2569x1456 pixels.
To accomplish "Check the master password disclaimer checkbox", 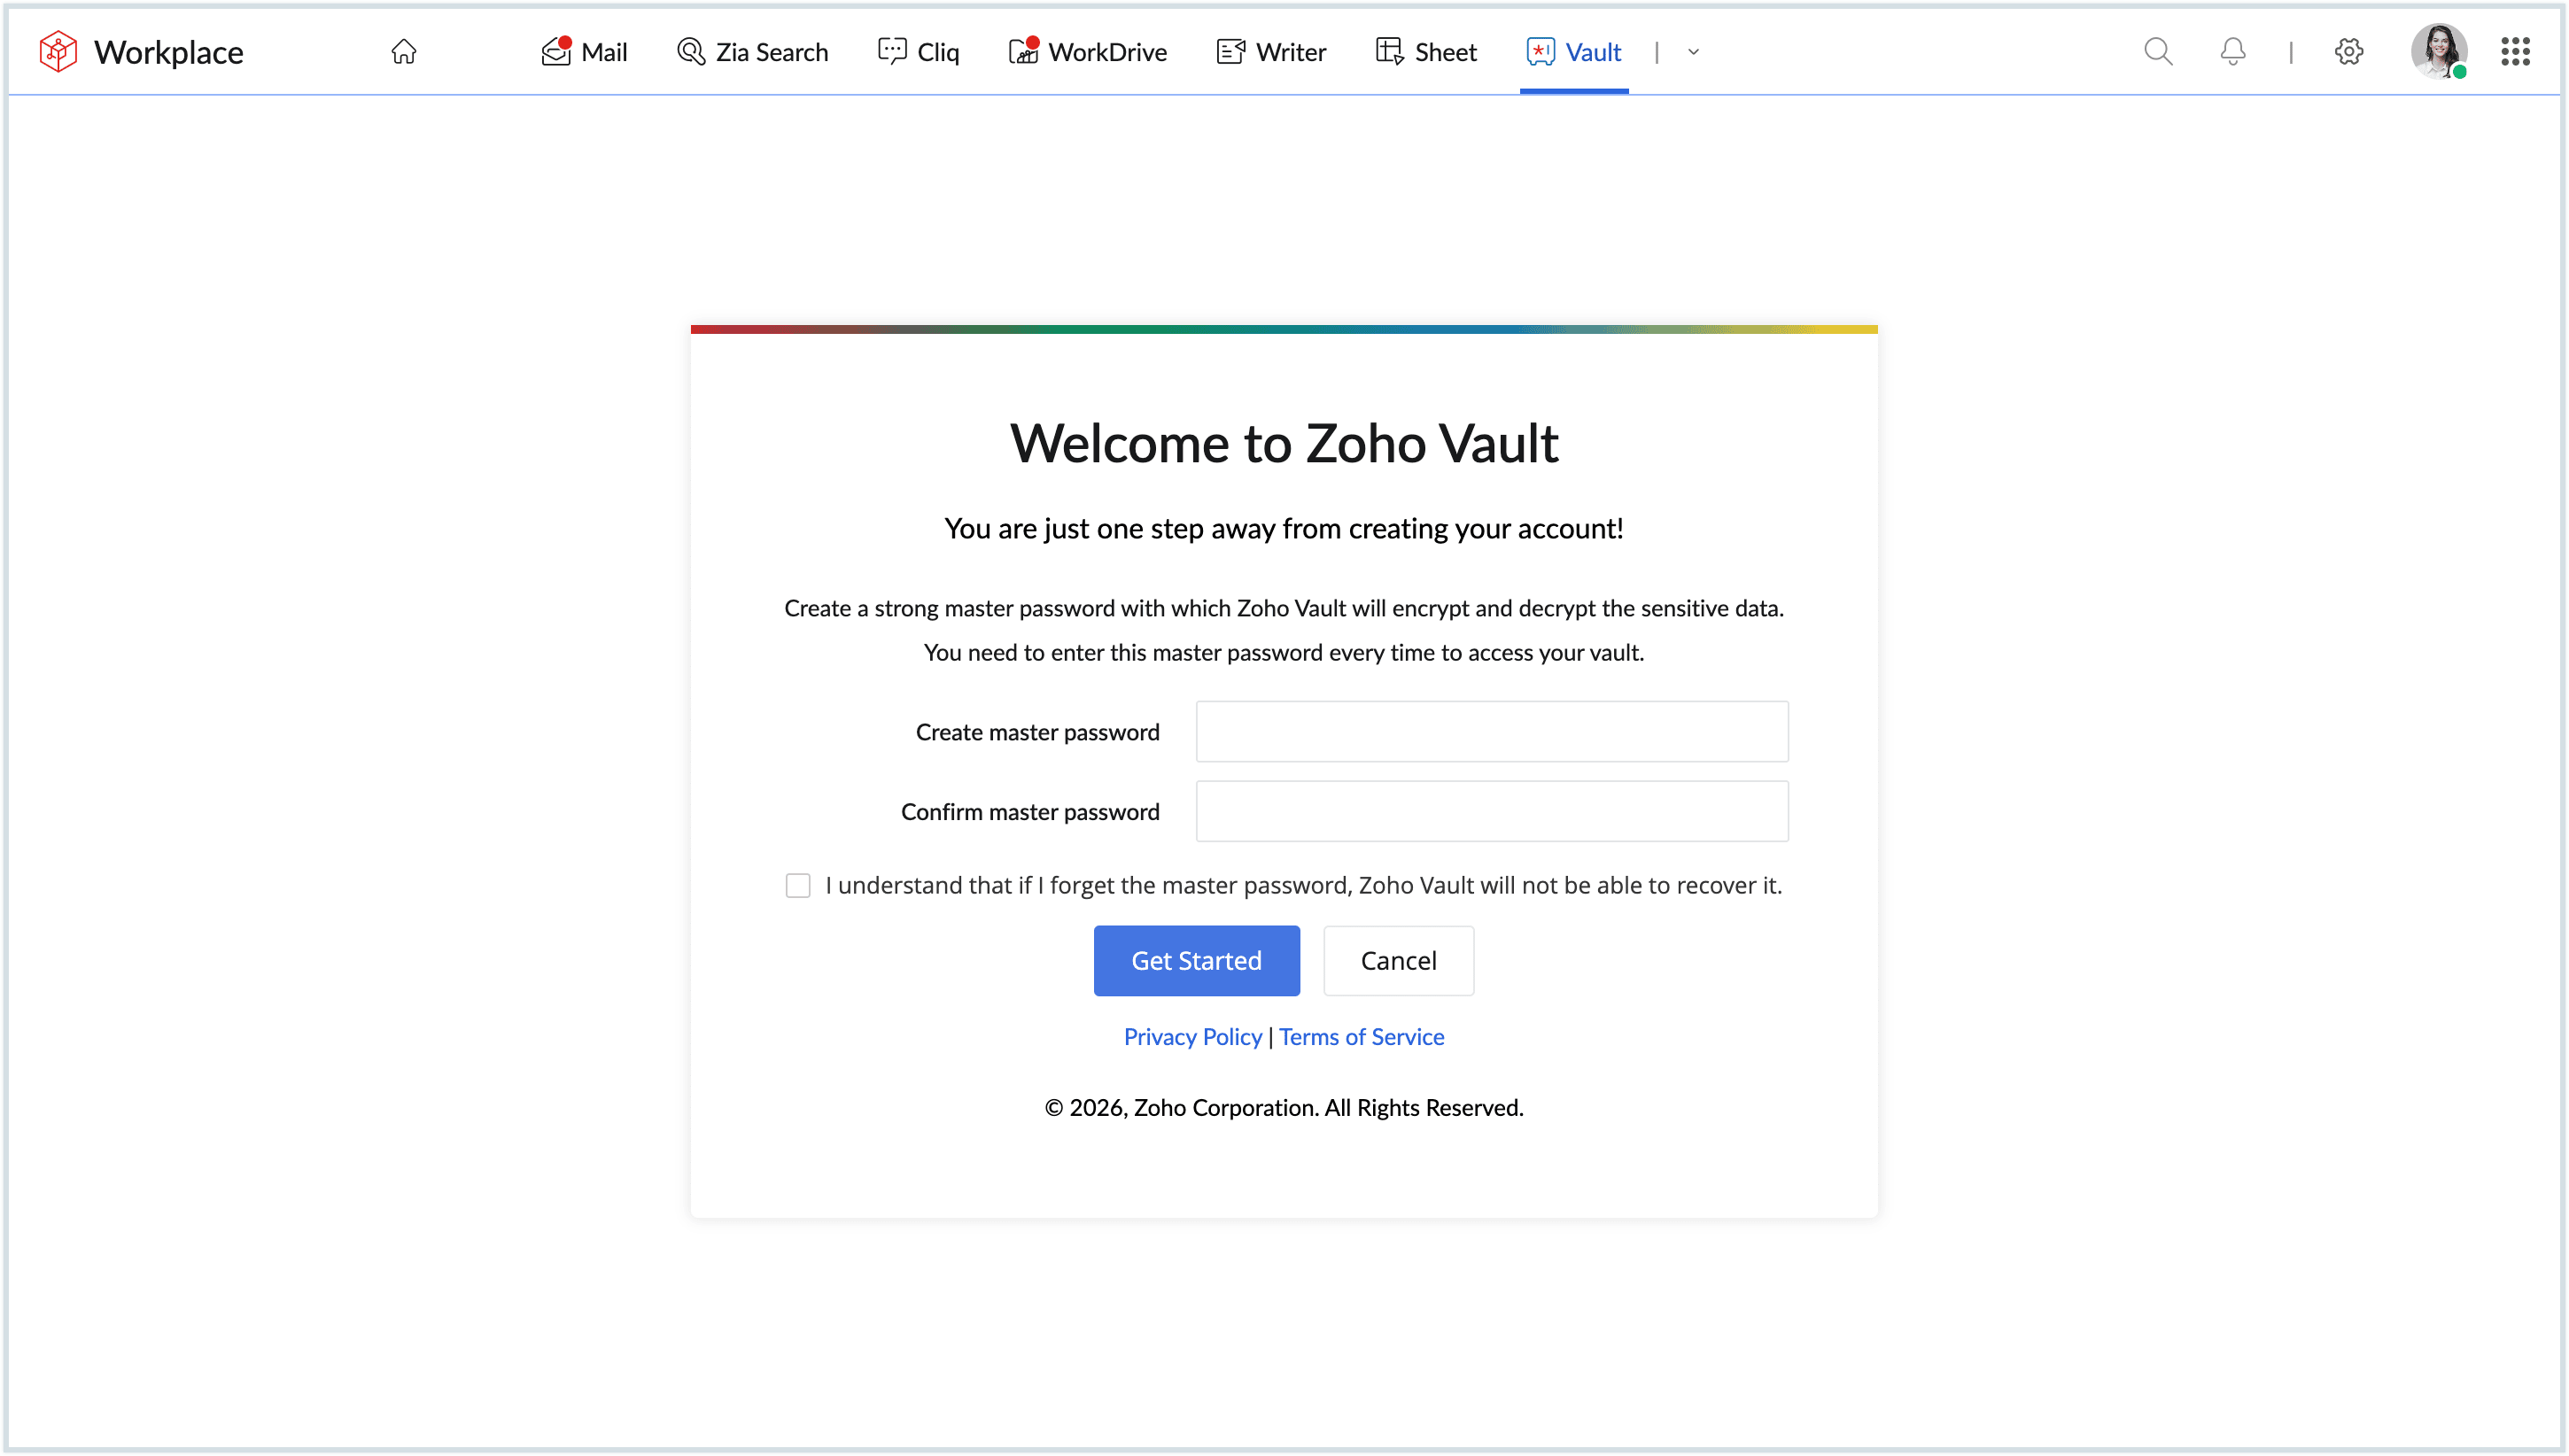I will (x=798, y=885).
